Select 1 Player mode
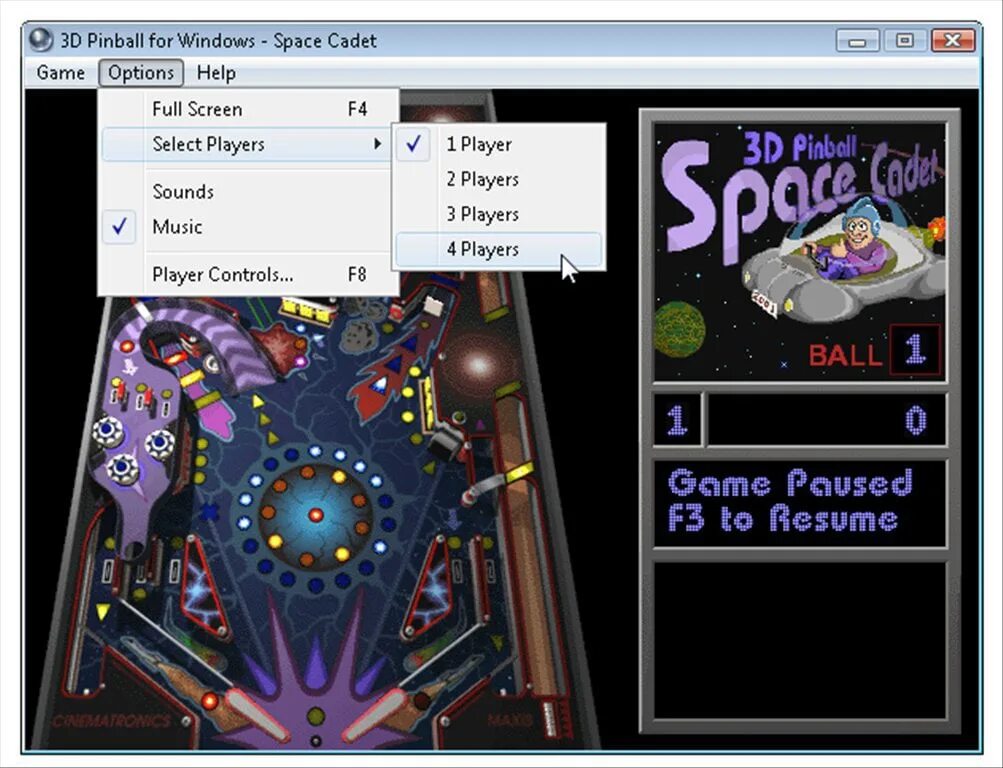The height and width of the screenshot is (768, 1003). [499, 145]
